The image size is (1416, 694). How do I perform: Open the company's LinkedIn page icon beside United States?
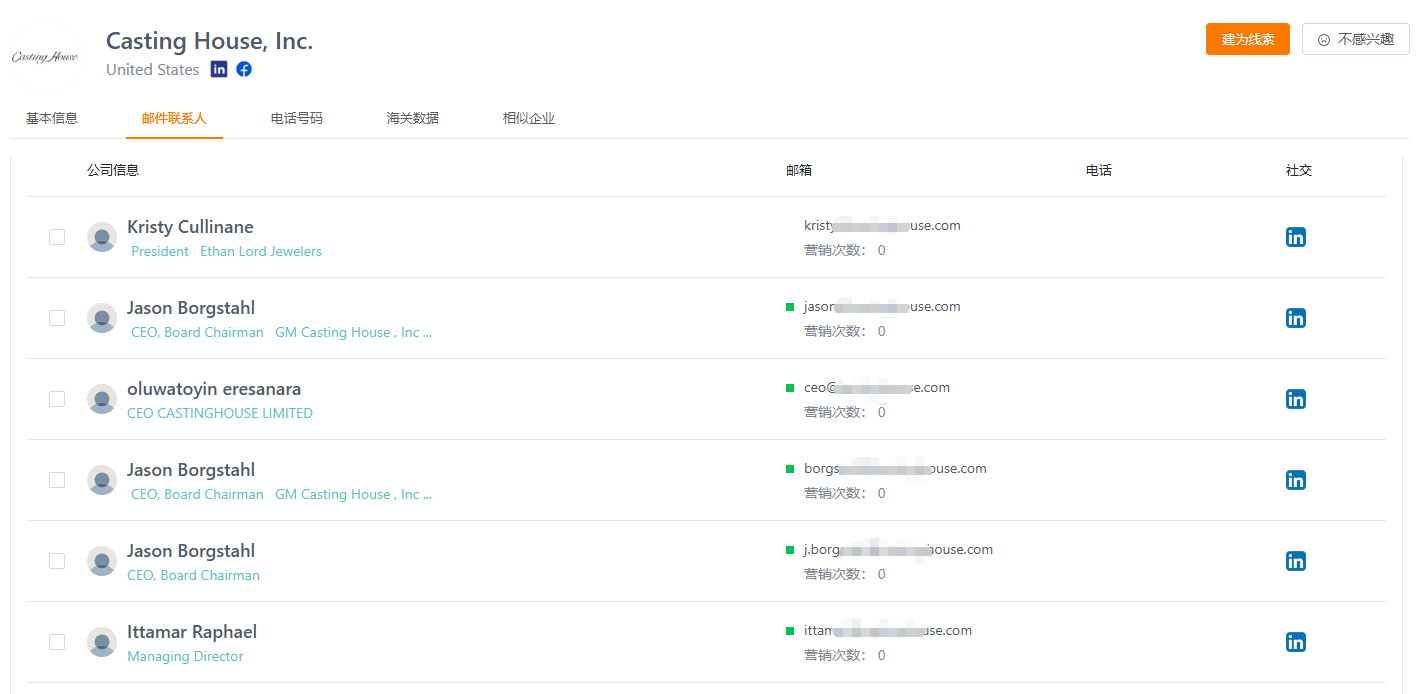(x=219, y=69)
